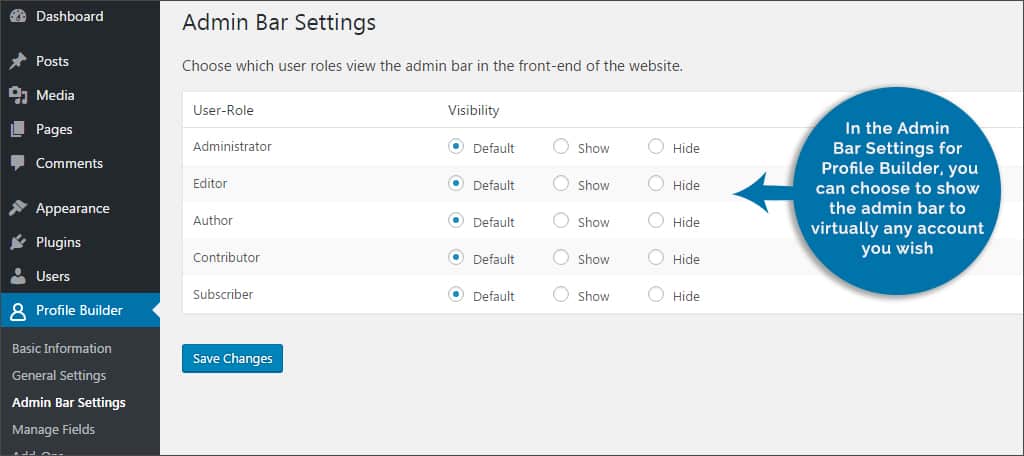Select Default for Subscriber role
Screen dimensions: 1024x456
[x=456, y=295]
